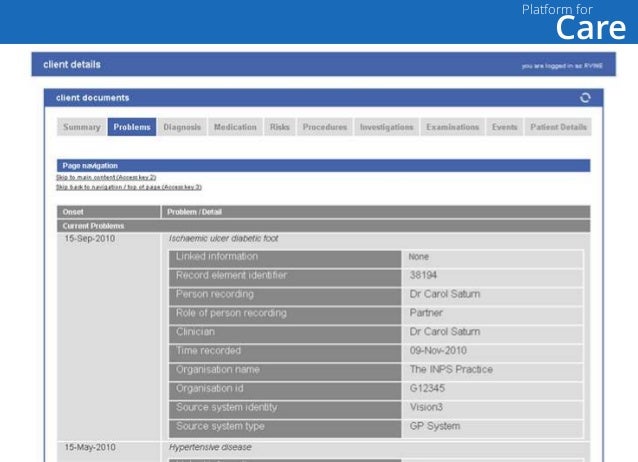Open the Patient Details tab
The width and height of the screenshot is (638, 462).
point(558,127)
